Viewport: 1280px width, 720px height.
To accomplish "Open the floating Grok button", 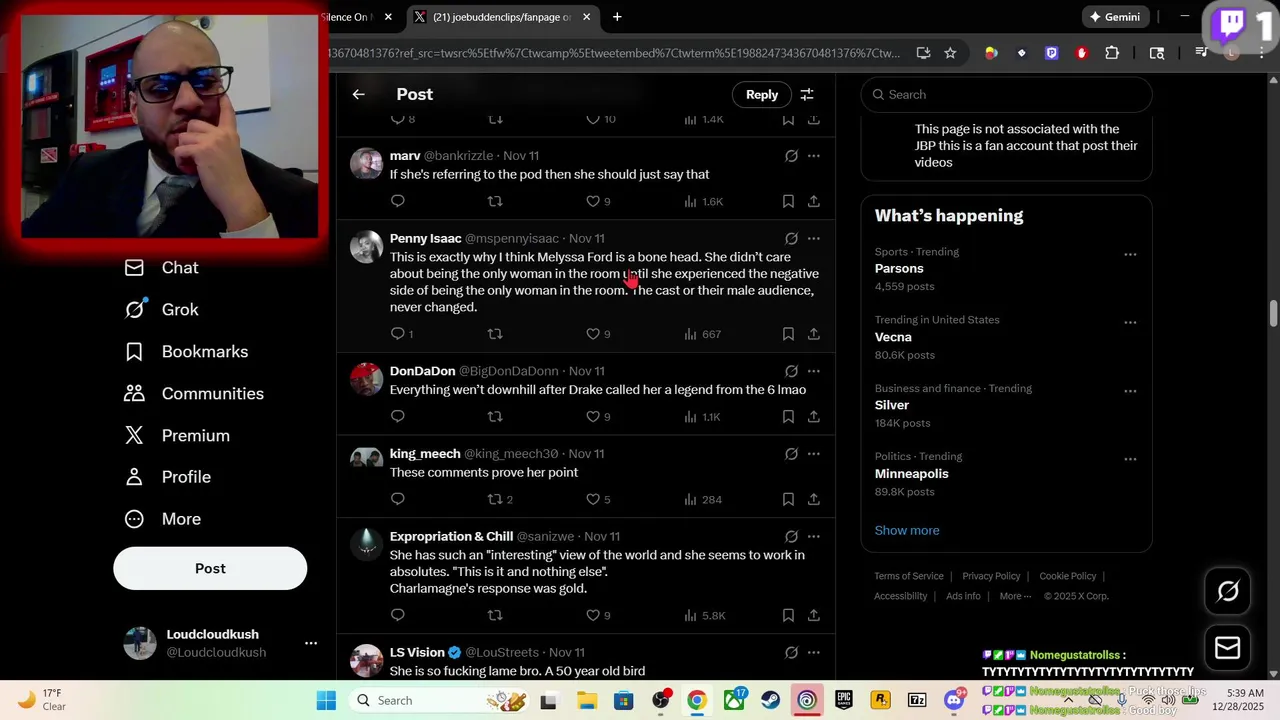I will (1228, 591).
